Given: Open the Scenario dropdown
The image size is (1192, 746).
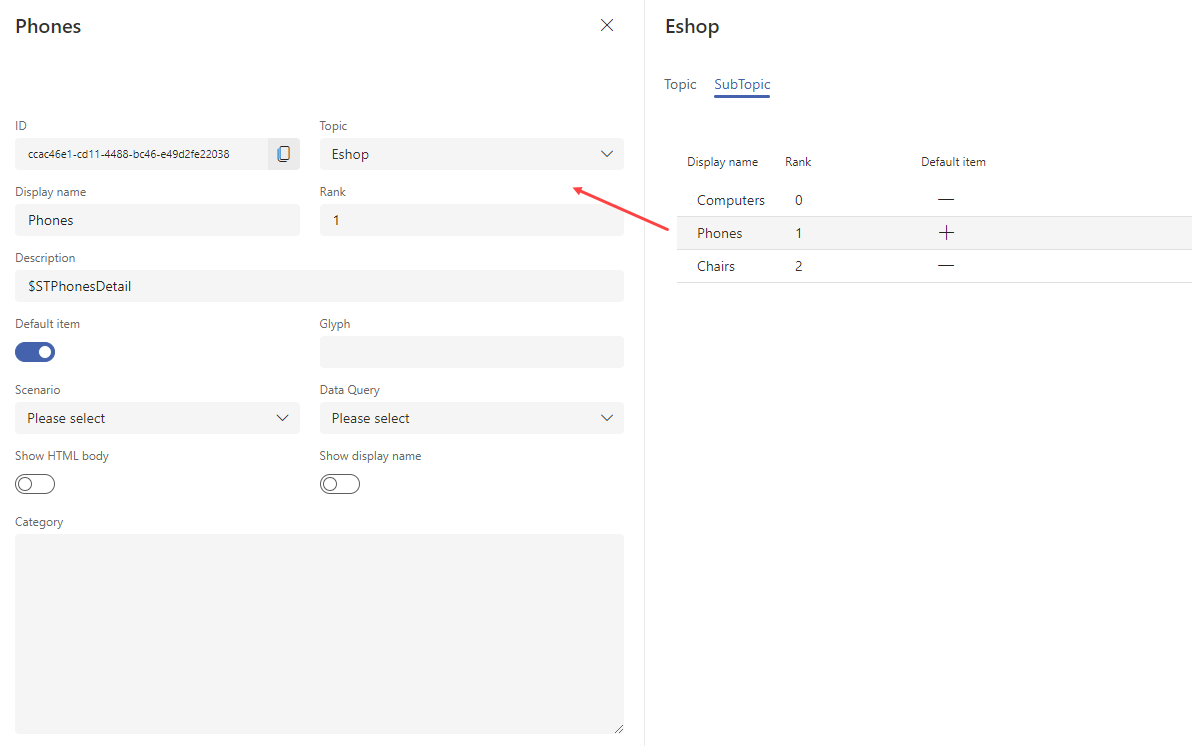Looking at the screenshot, I should click(157, 418).
